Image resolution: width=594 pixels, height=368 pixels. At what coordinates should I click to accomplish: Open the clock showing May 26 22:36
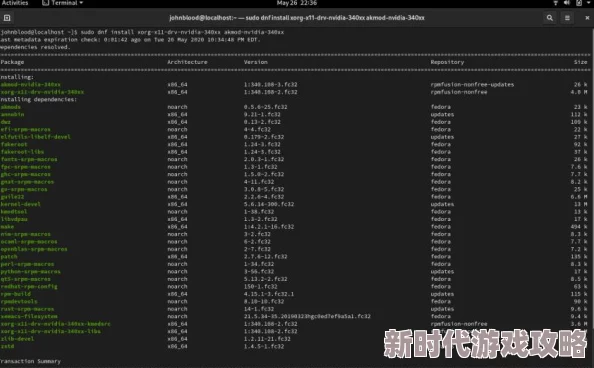[x=297, y=3]
